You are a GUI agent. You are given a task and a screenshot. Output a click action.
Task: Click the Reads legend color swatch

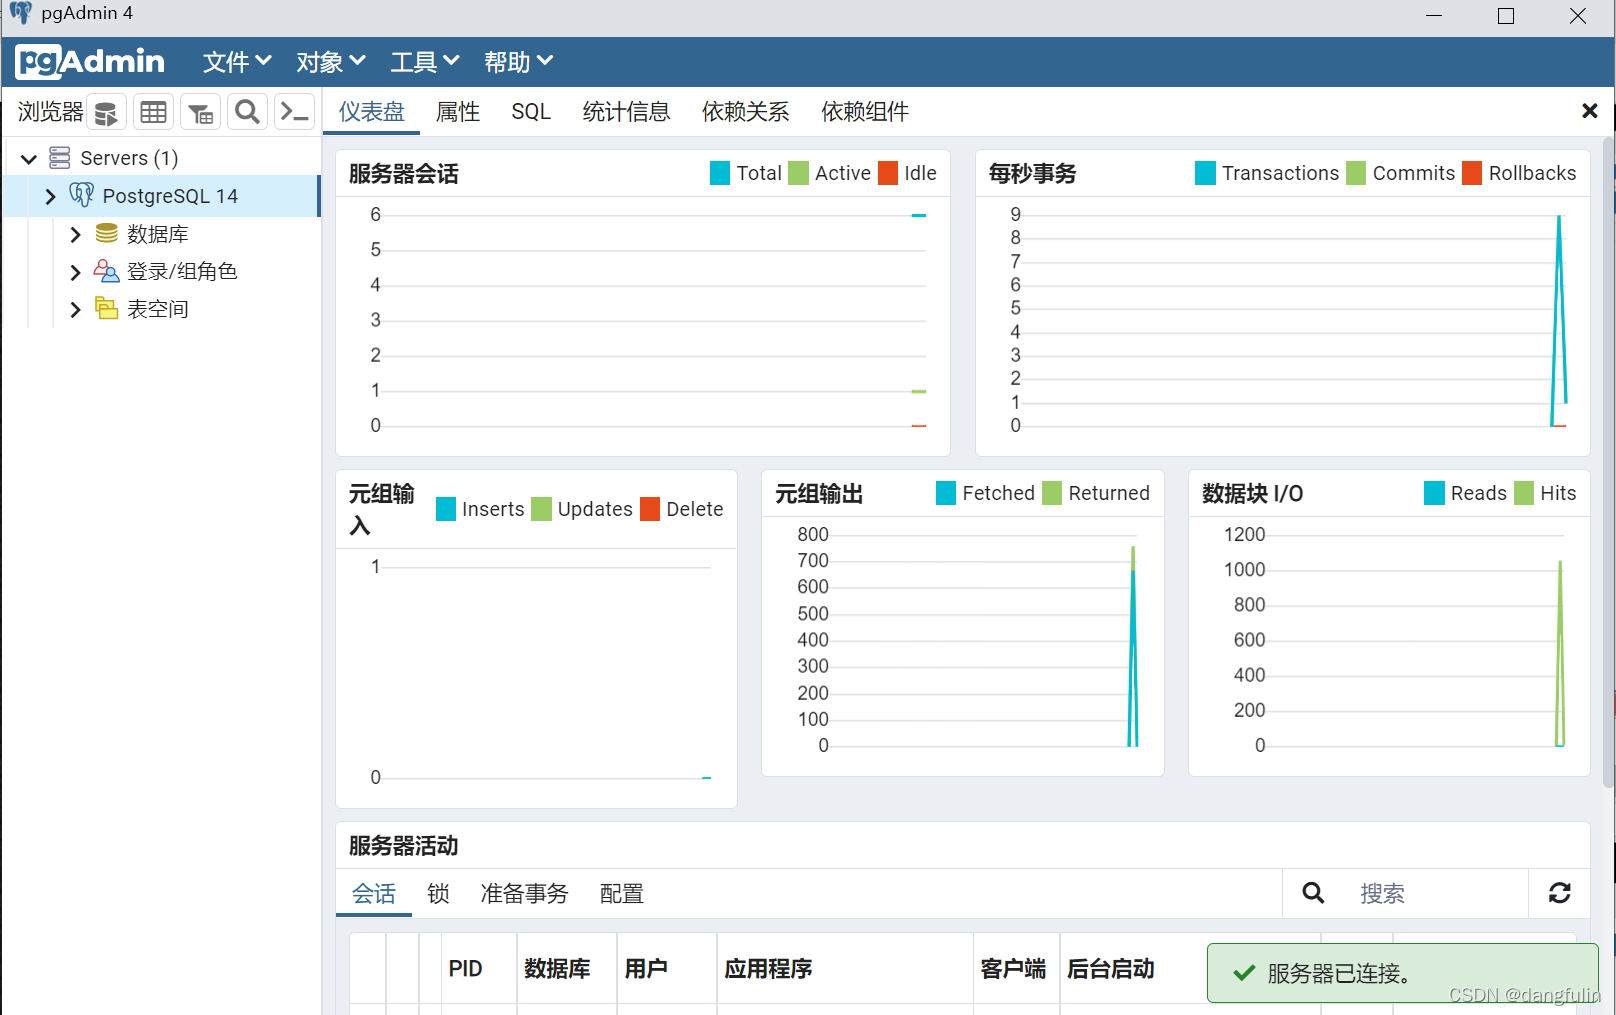point(1434,493)
